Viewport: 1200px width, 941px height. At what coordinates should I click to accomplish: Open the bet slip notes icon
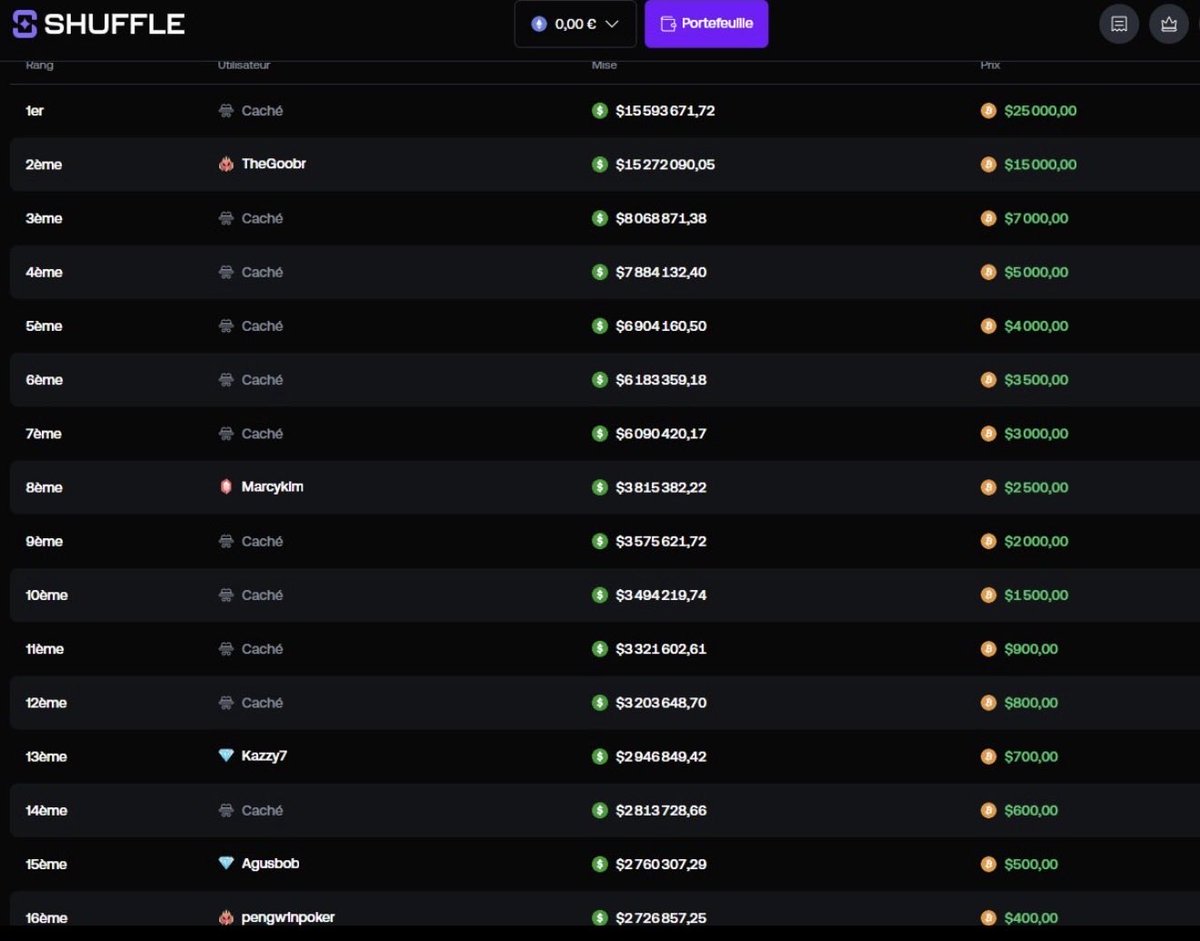pyautogui.click(x=1119, y=24)
